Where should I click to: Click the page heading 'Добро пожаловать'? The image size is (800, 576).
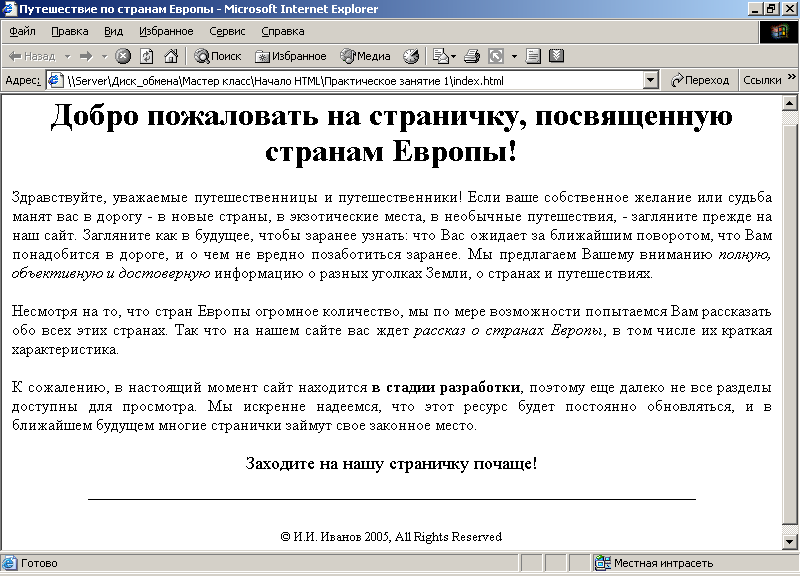click(x=391, y=133)
